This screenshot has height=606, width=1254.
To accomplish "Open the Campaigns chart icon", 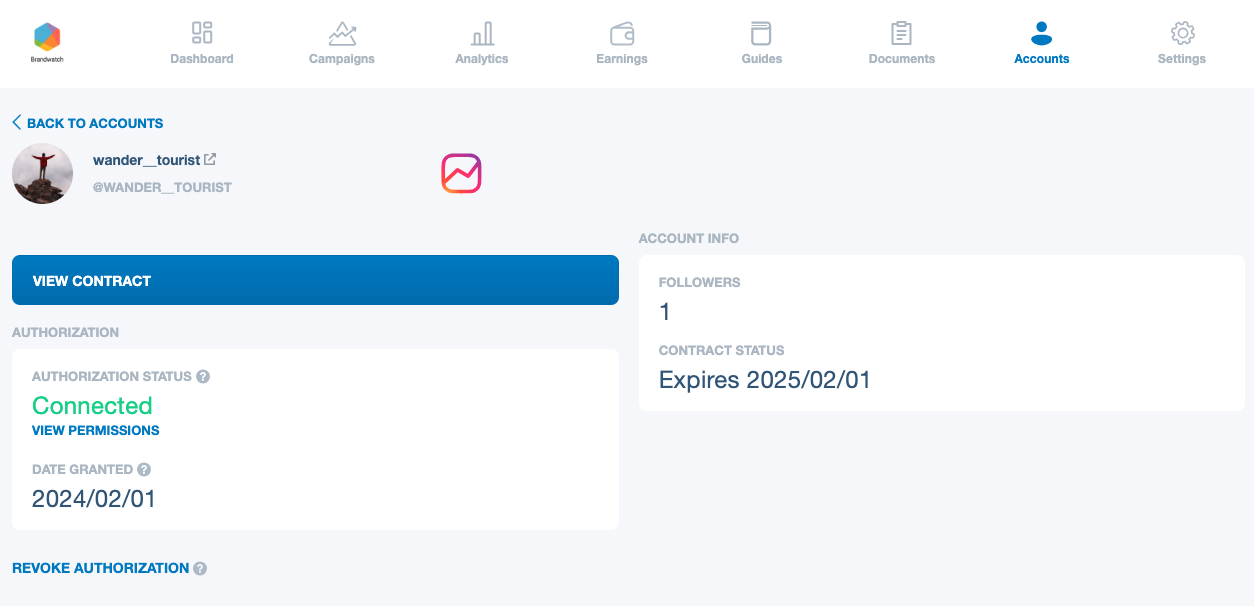I will pos(342,34).
